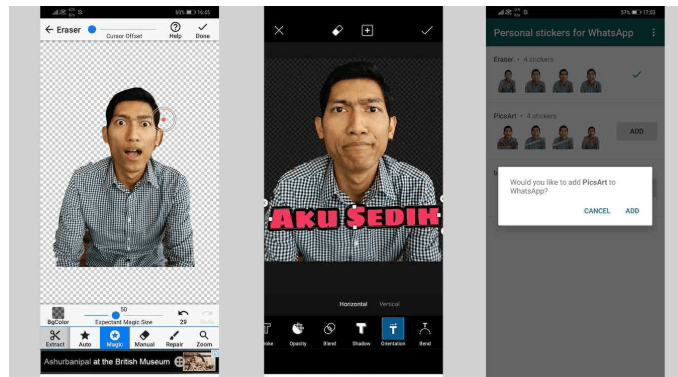
Task: Confirm edit with PicsArt checkmark
Action: click(427, 30)
